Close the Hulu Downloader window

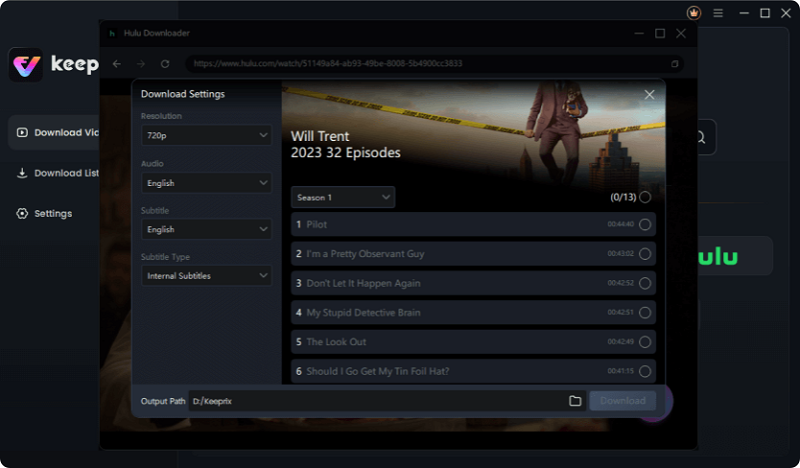click(x=681, y=33)
